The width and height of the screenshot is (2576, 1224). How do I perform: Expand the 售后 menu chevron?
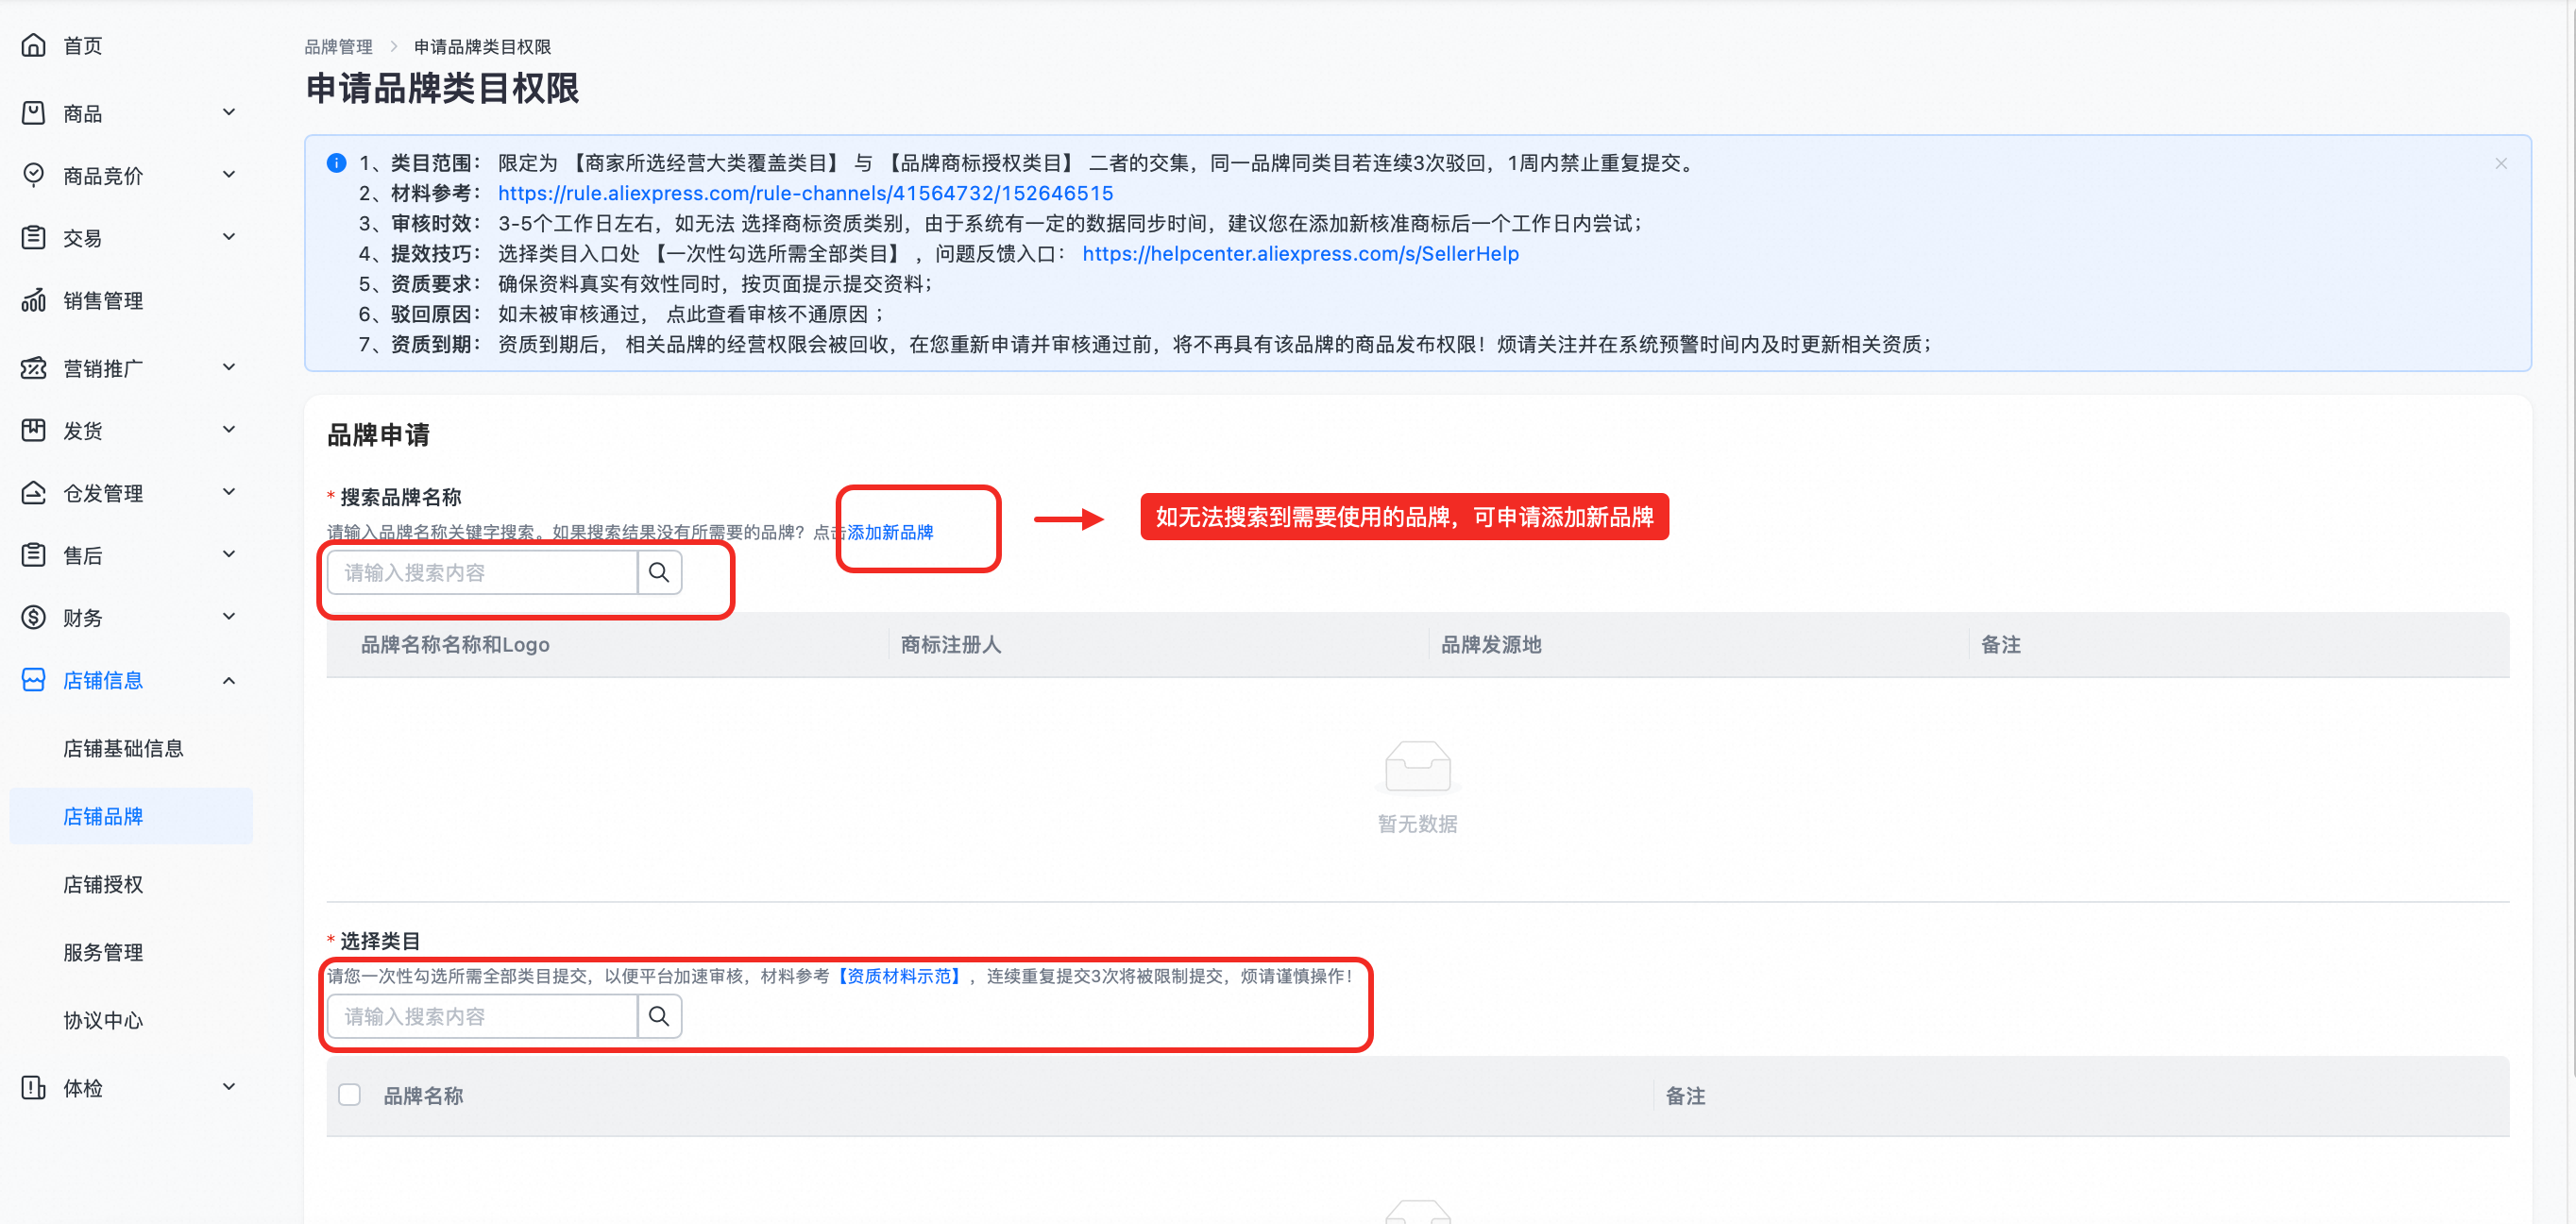pos(229,554)
